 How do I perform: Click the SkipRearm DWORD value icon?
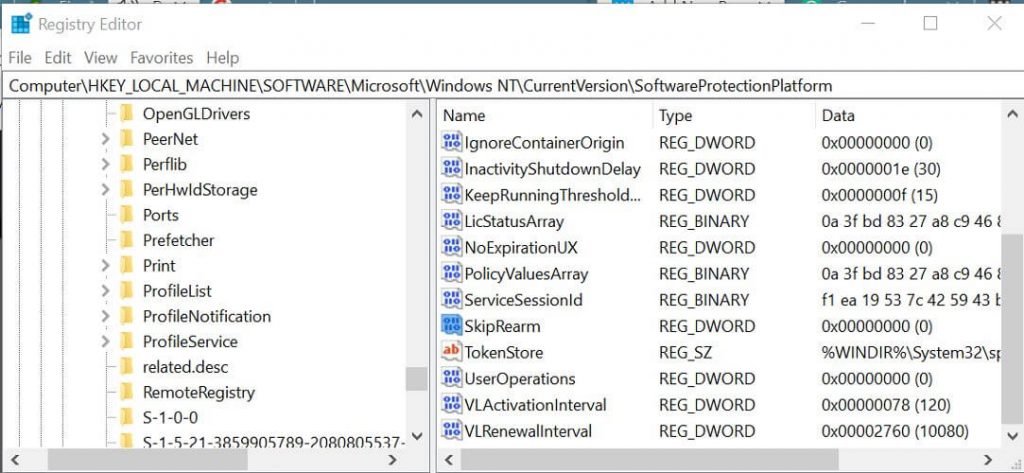tap(451, 326)
